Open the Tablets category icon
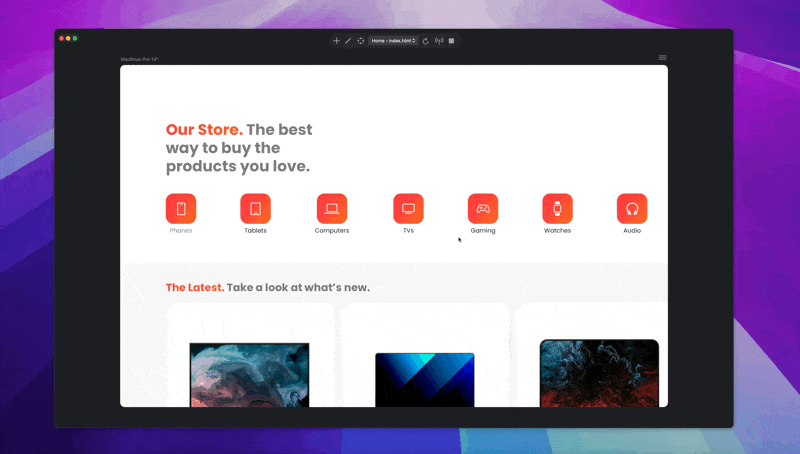The height and width of the screenshot is (454, 800). pyautogui.click(x=256, y=209)
